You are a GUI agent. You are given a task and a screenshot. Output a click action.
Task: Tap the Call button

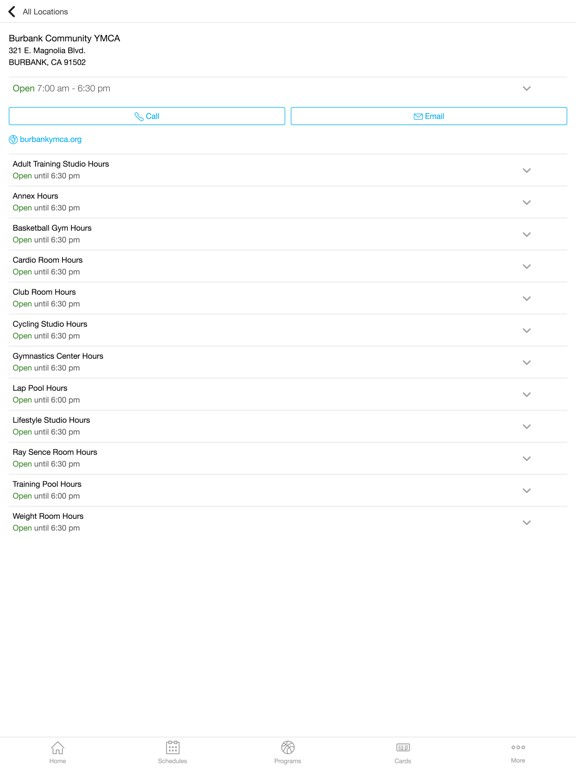pos(146,116)
